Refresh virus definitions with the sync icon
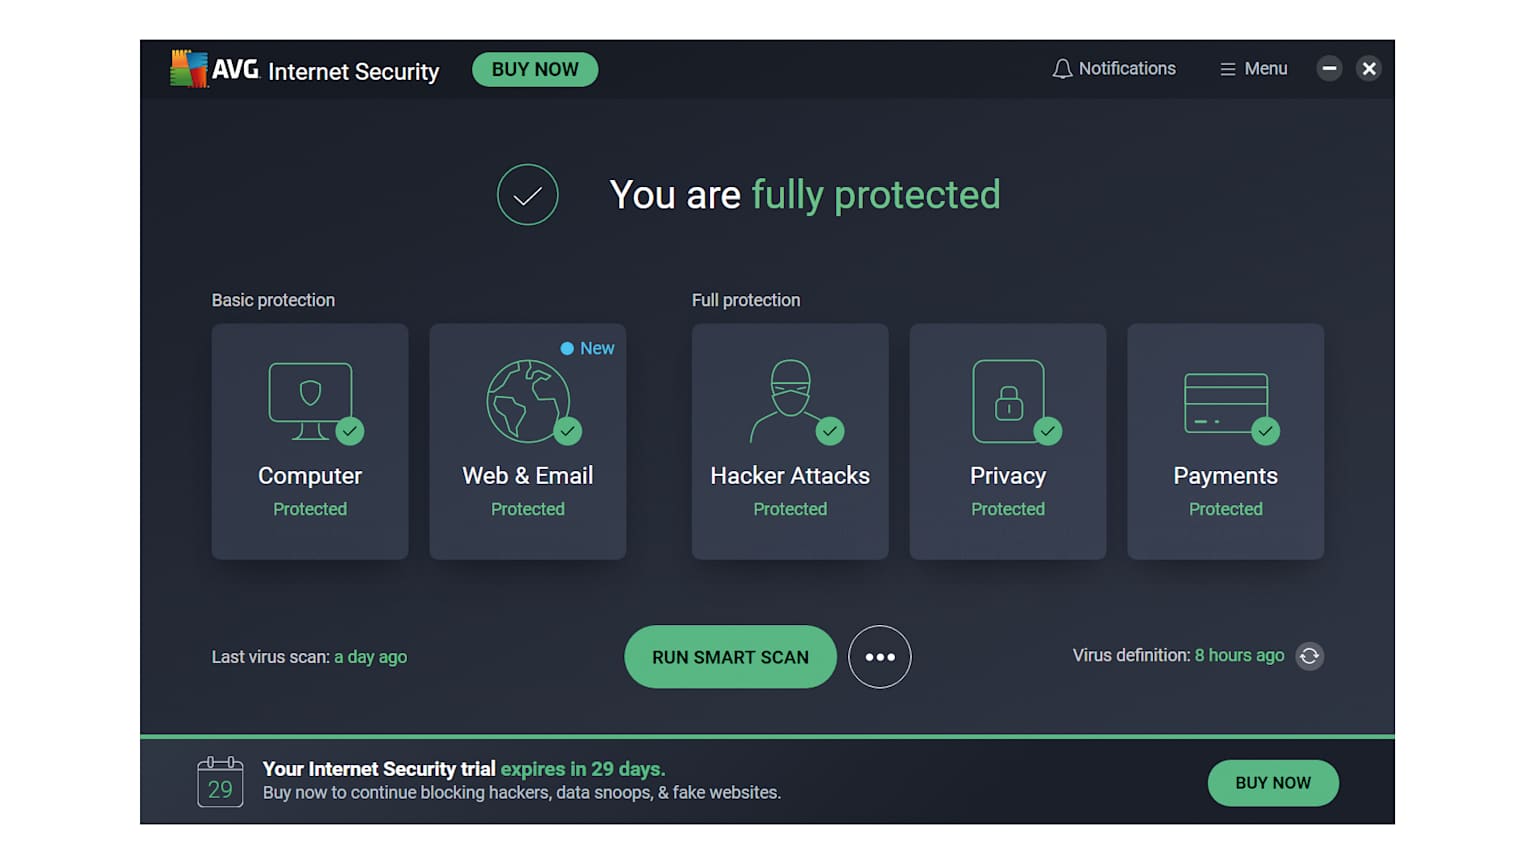1536x864 pixels. 1311,656
